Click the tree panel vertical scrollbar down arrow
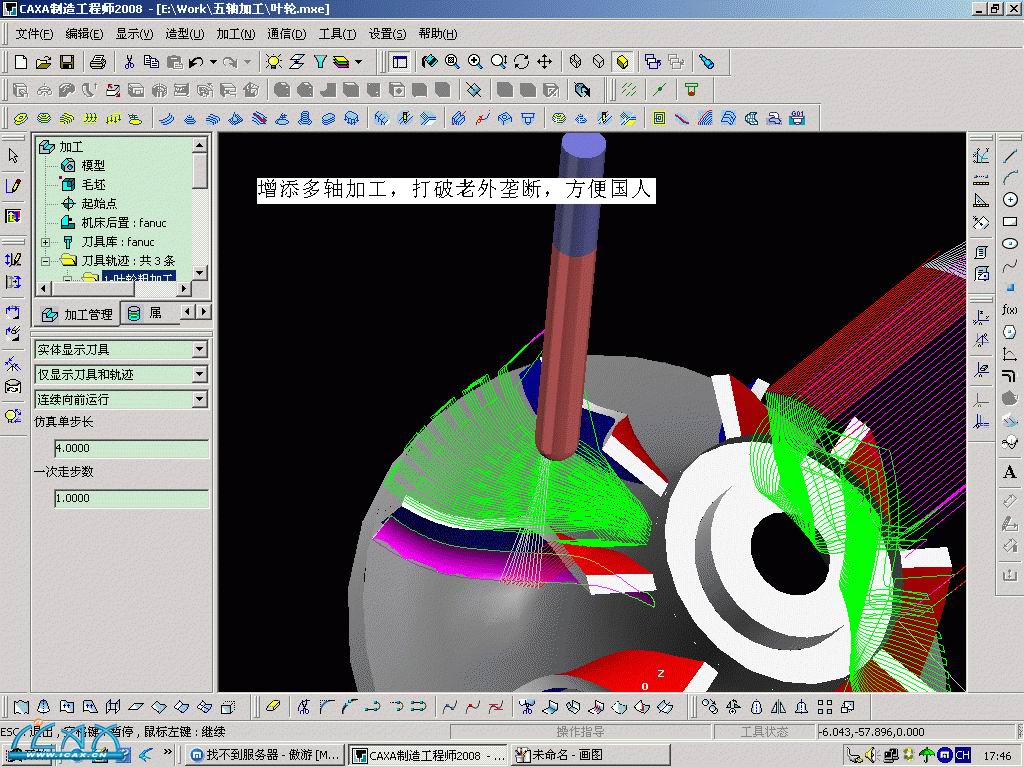The height and width of the screenshot is (768, 1024). pyautogui.click(x=200, y=272)
